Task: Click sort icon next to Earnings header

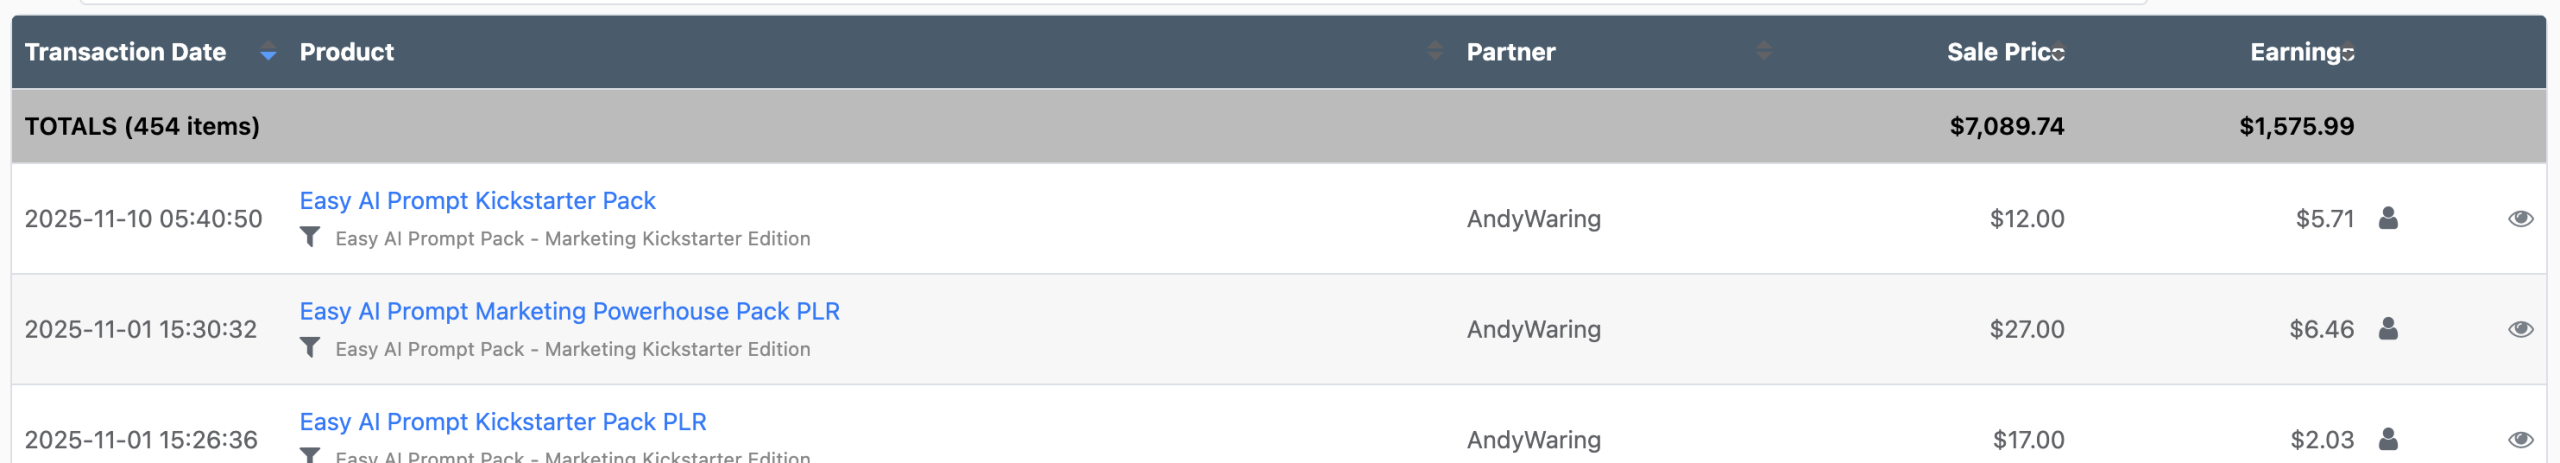Action: [x=2348, y=53]
